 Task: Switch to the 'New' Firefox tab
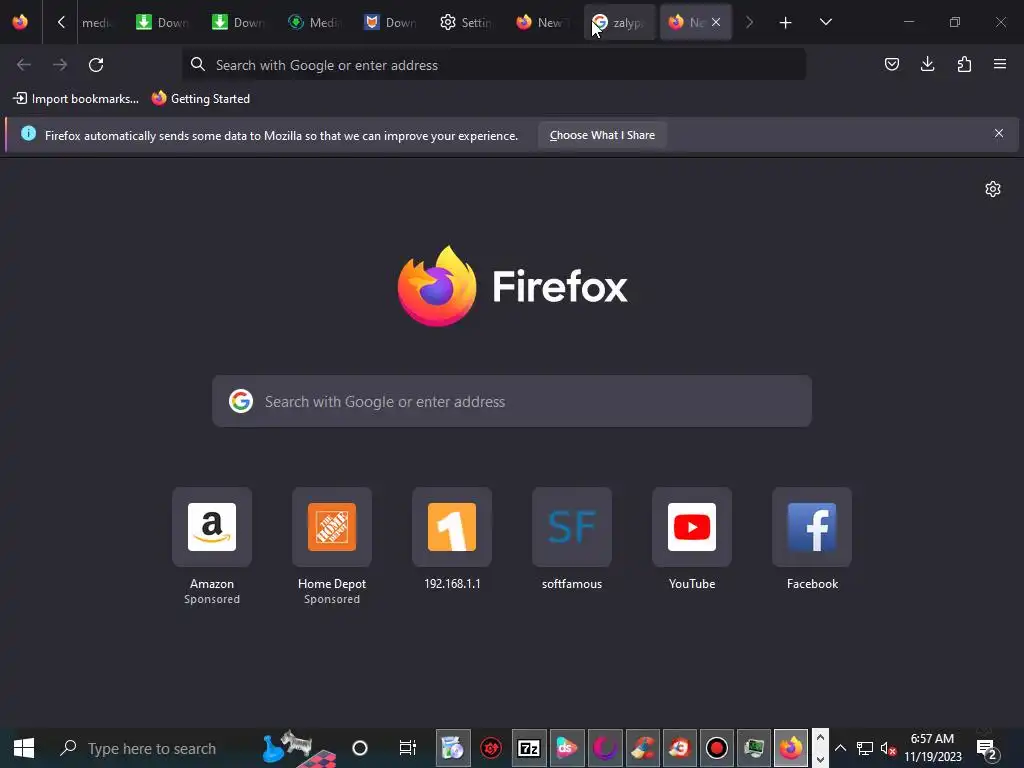(542, 23)
